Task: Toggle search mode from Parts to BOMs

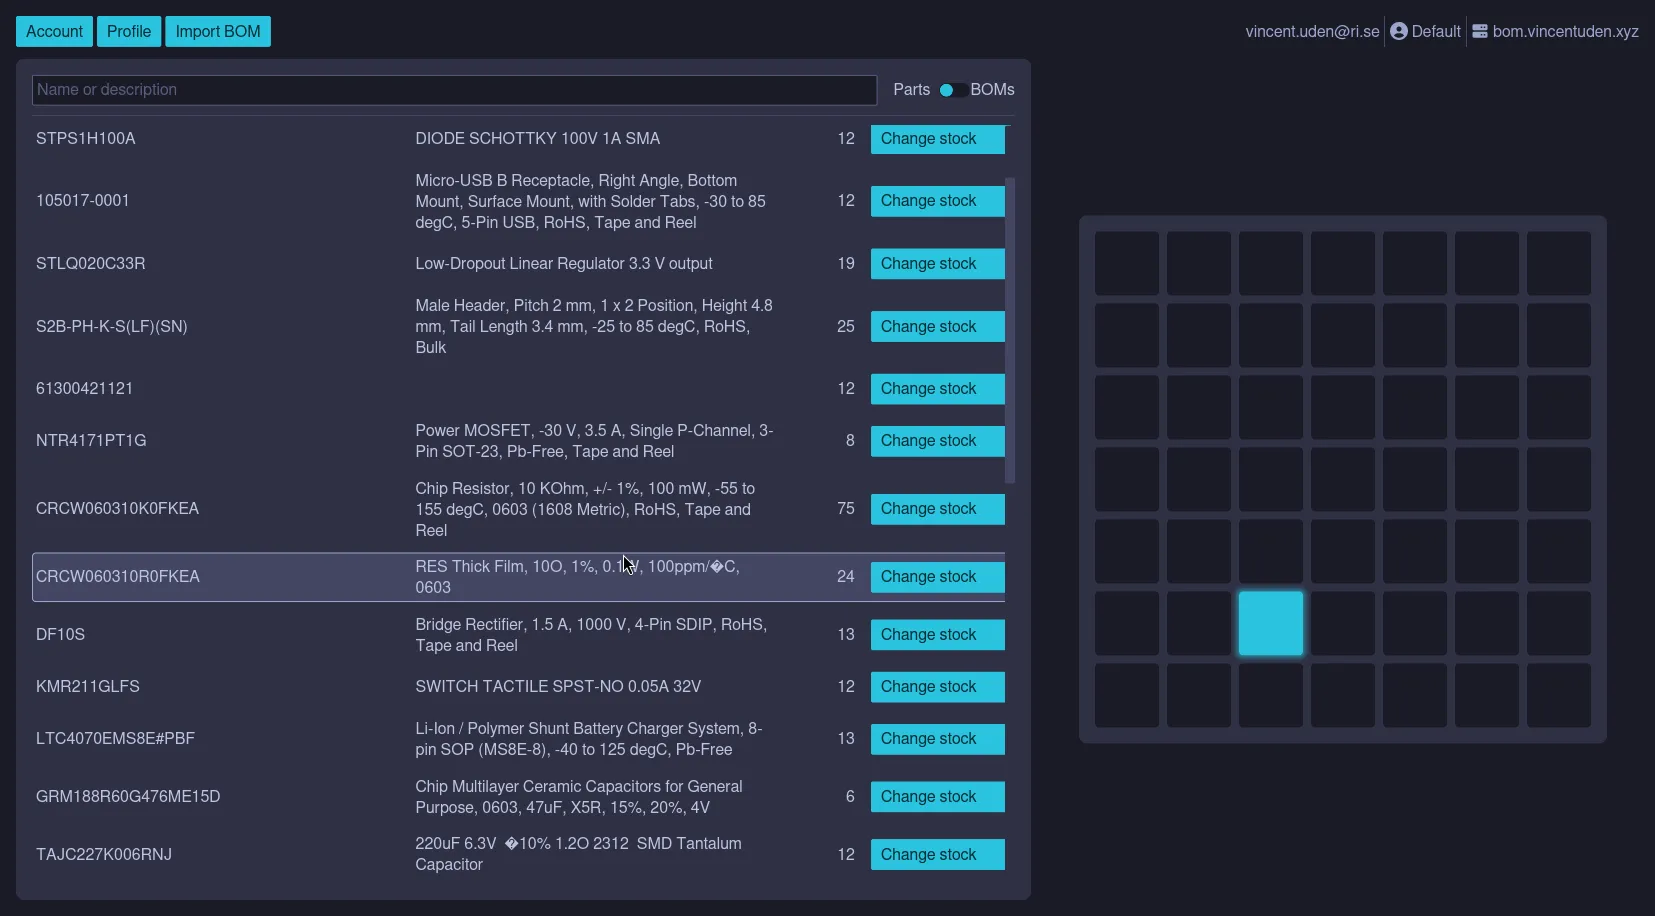Action: [x=948, y=90]
